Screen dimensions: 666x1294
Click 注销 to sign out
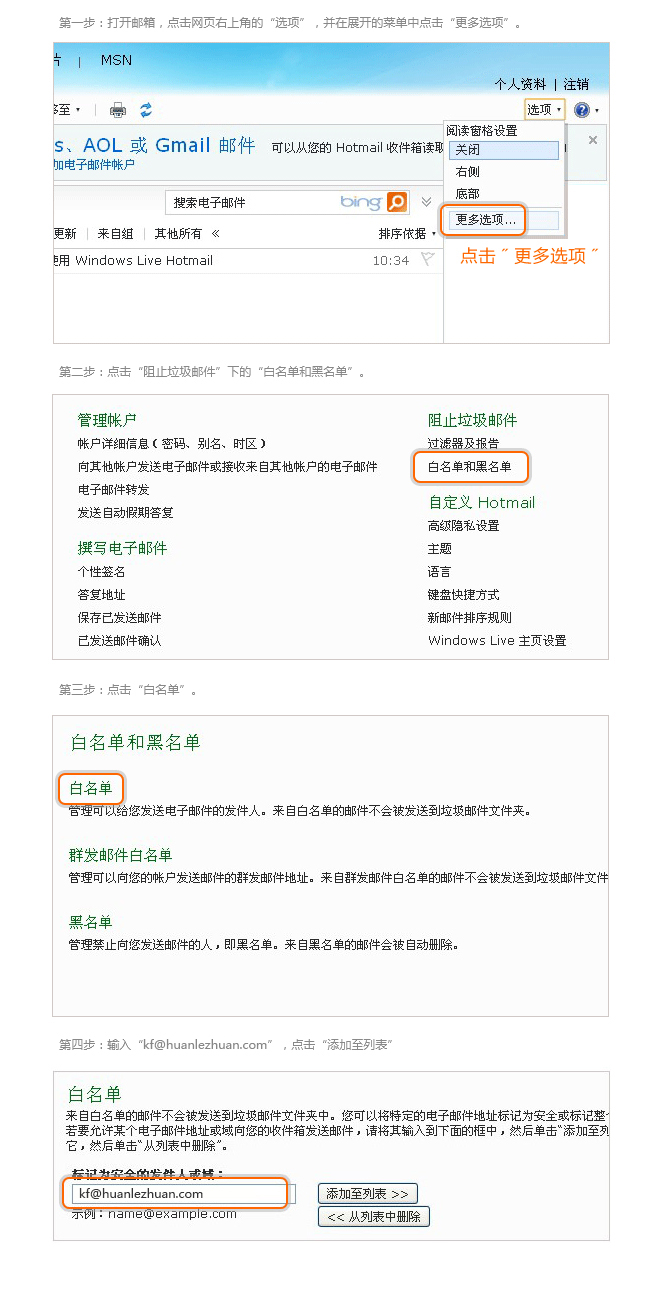[x=576, y=84]
